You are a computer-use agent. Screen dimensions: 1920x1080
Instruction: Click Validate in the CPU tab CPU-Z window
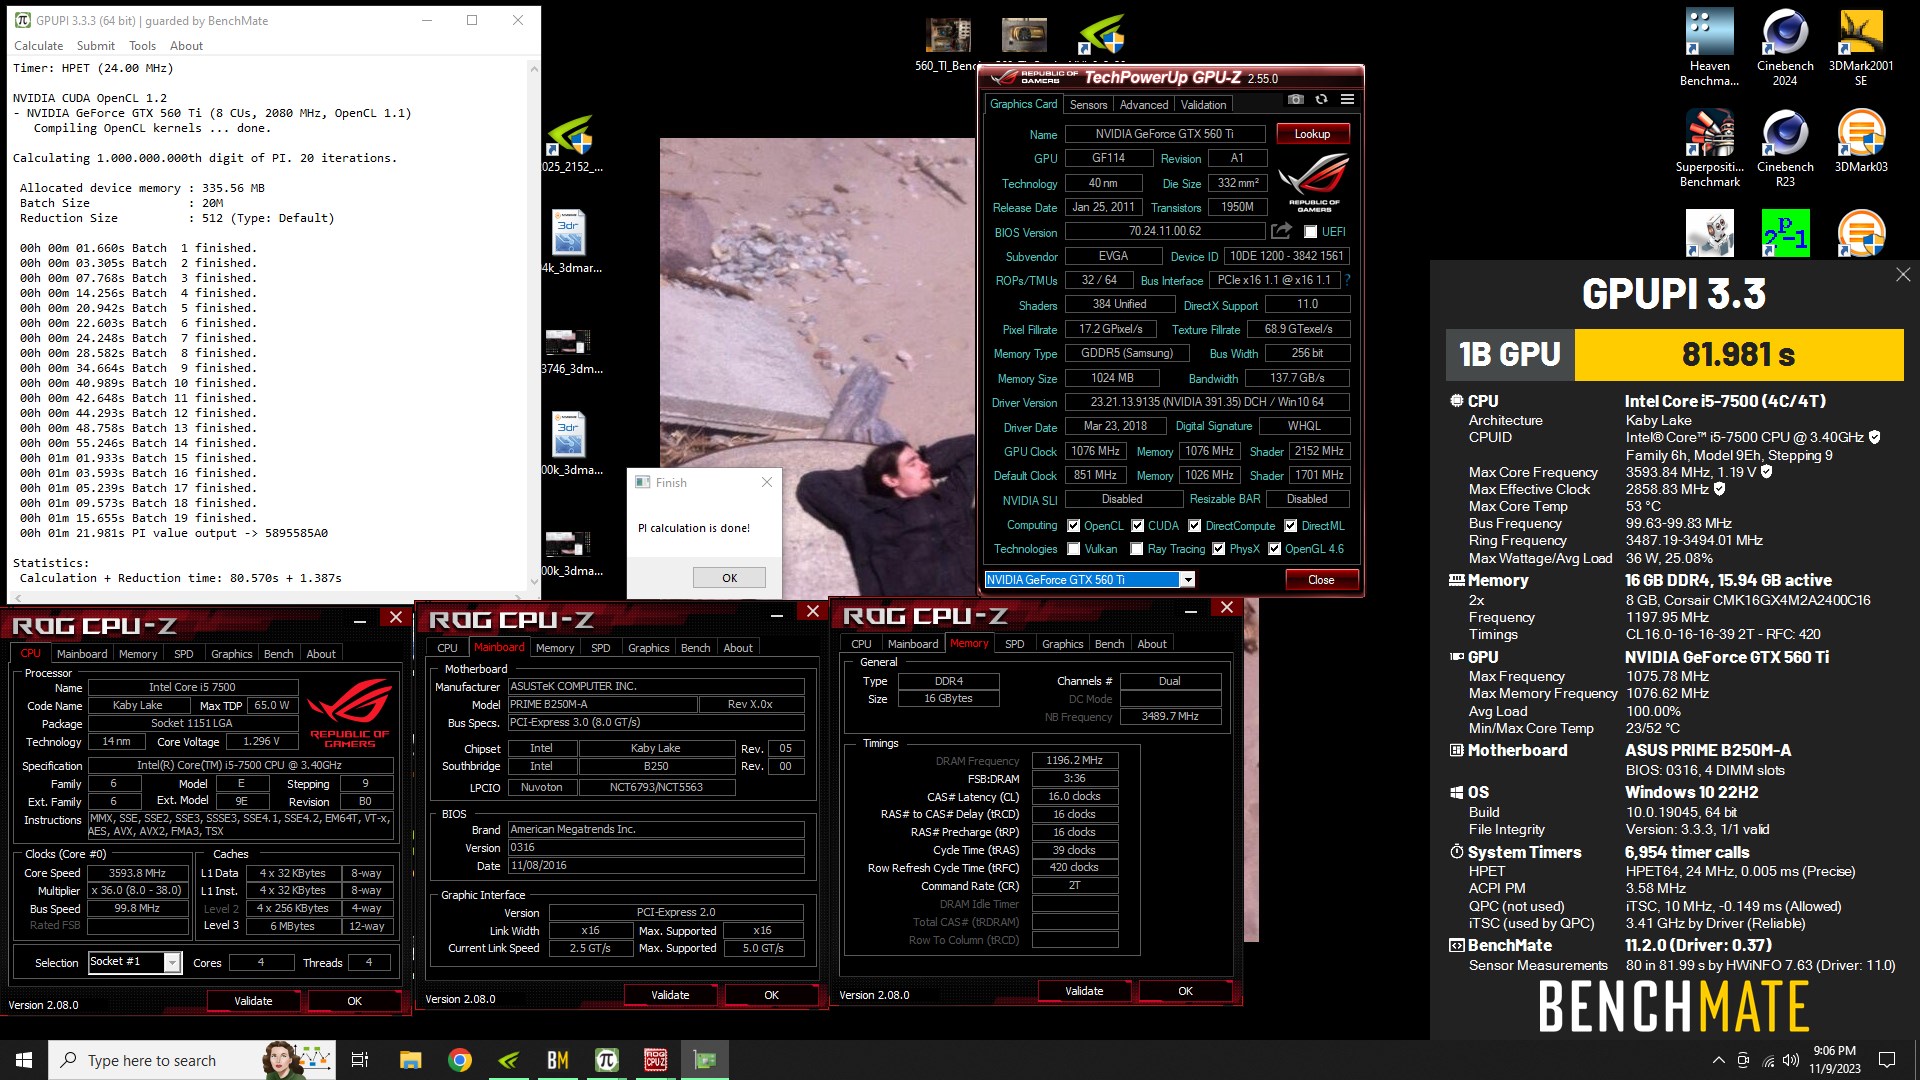coord(253,1001)
